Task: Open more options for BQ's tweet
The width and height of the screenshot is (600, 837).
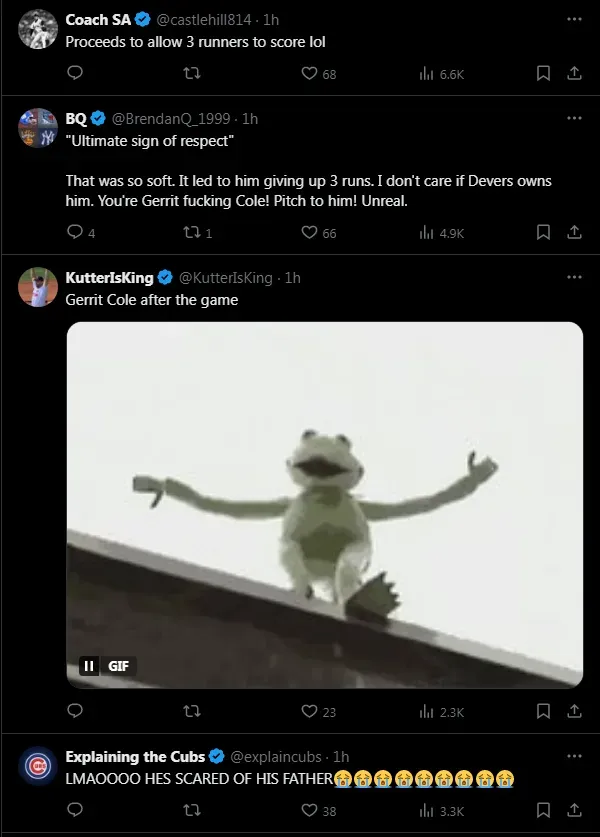Action: tap(574, 118)
